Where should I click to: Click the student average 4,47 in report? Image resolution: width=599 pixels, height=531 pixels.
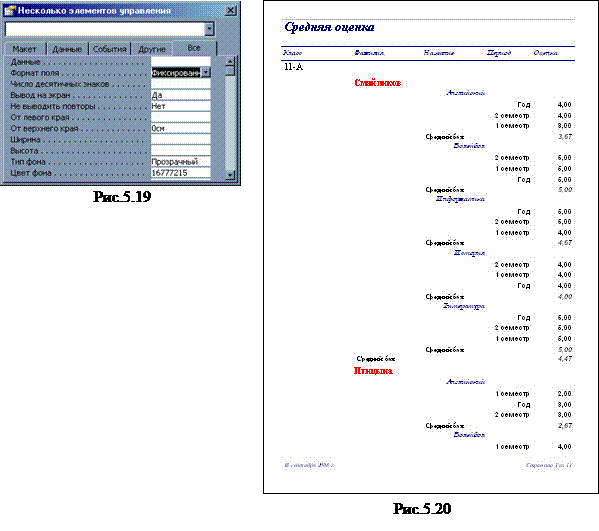565,359
